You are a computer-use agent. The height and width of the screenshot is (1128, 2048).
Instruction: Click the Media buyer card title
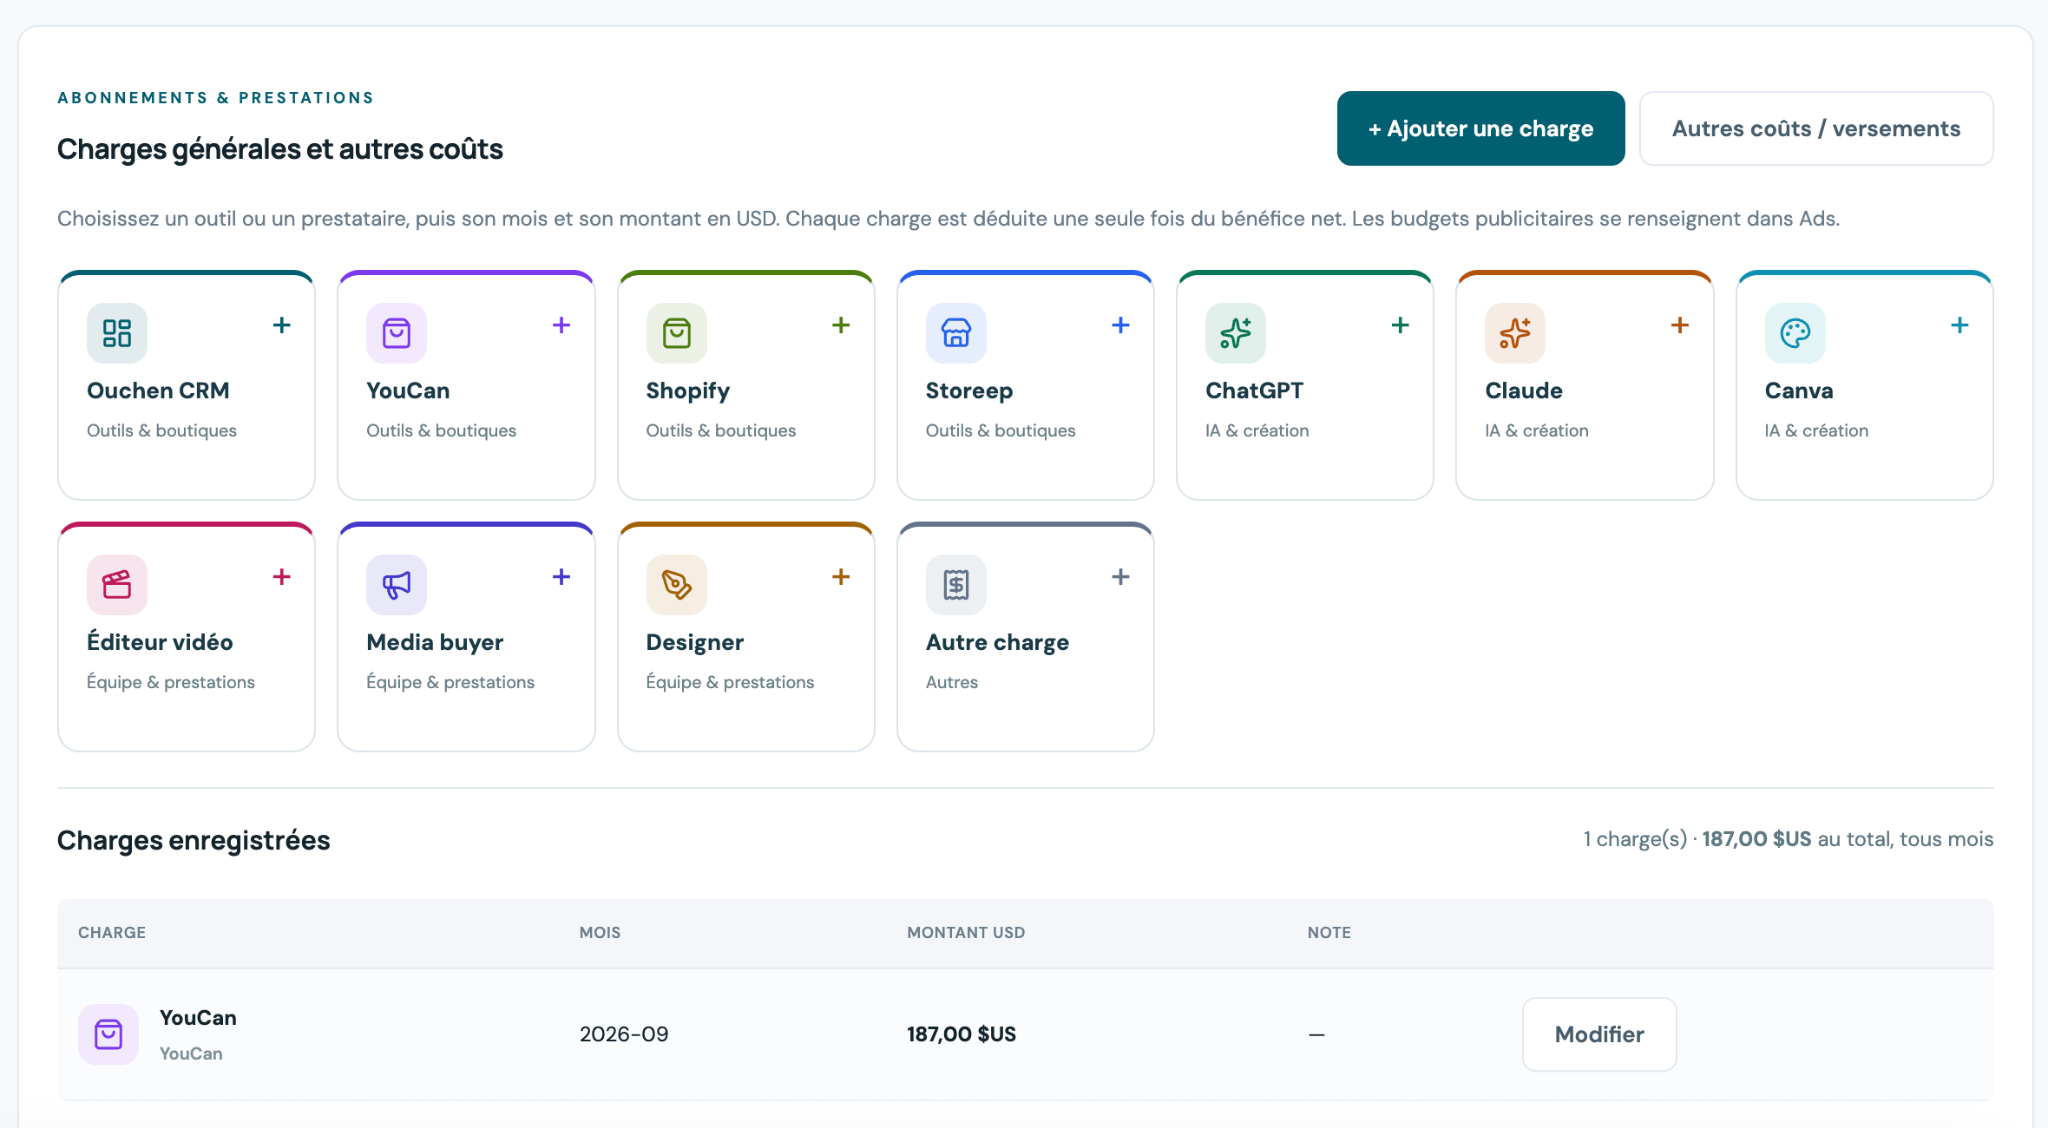tap(435, 643)
